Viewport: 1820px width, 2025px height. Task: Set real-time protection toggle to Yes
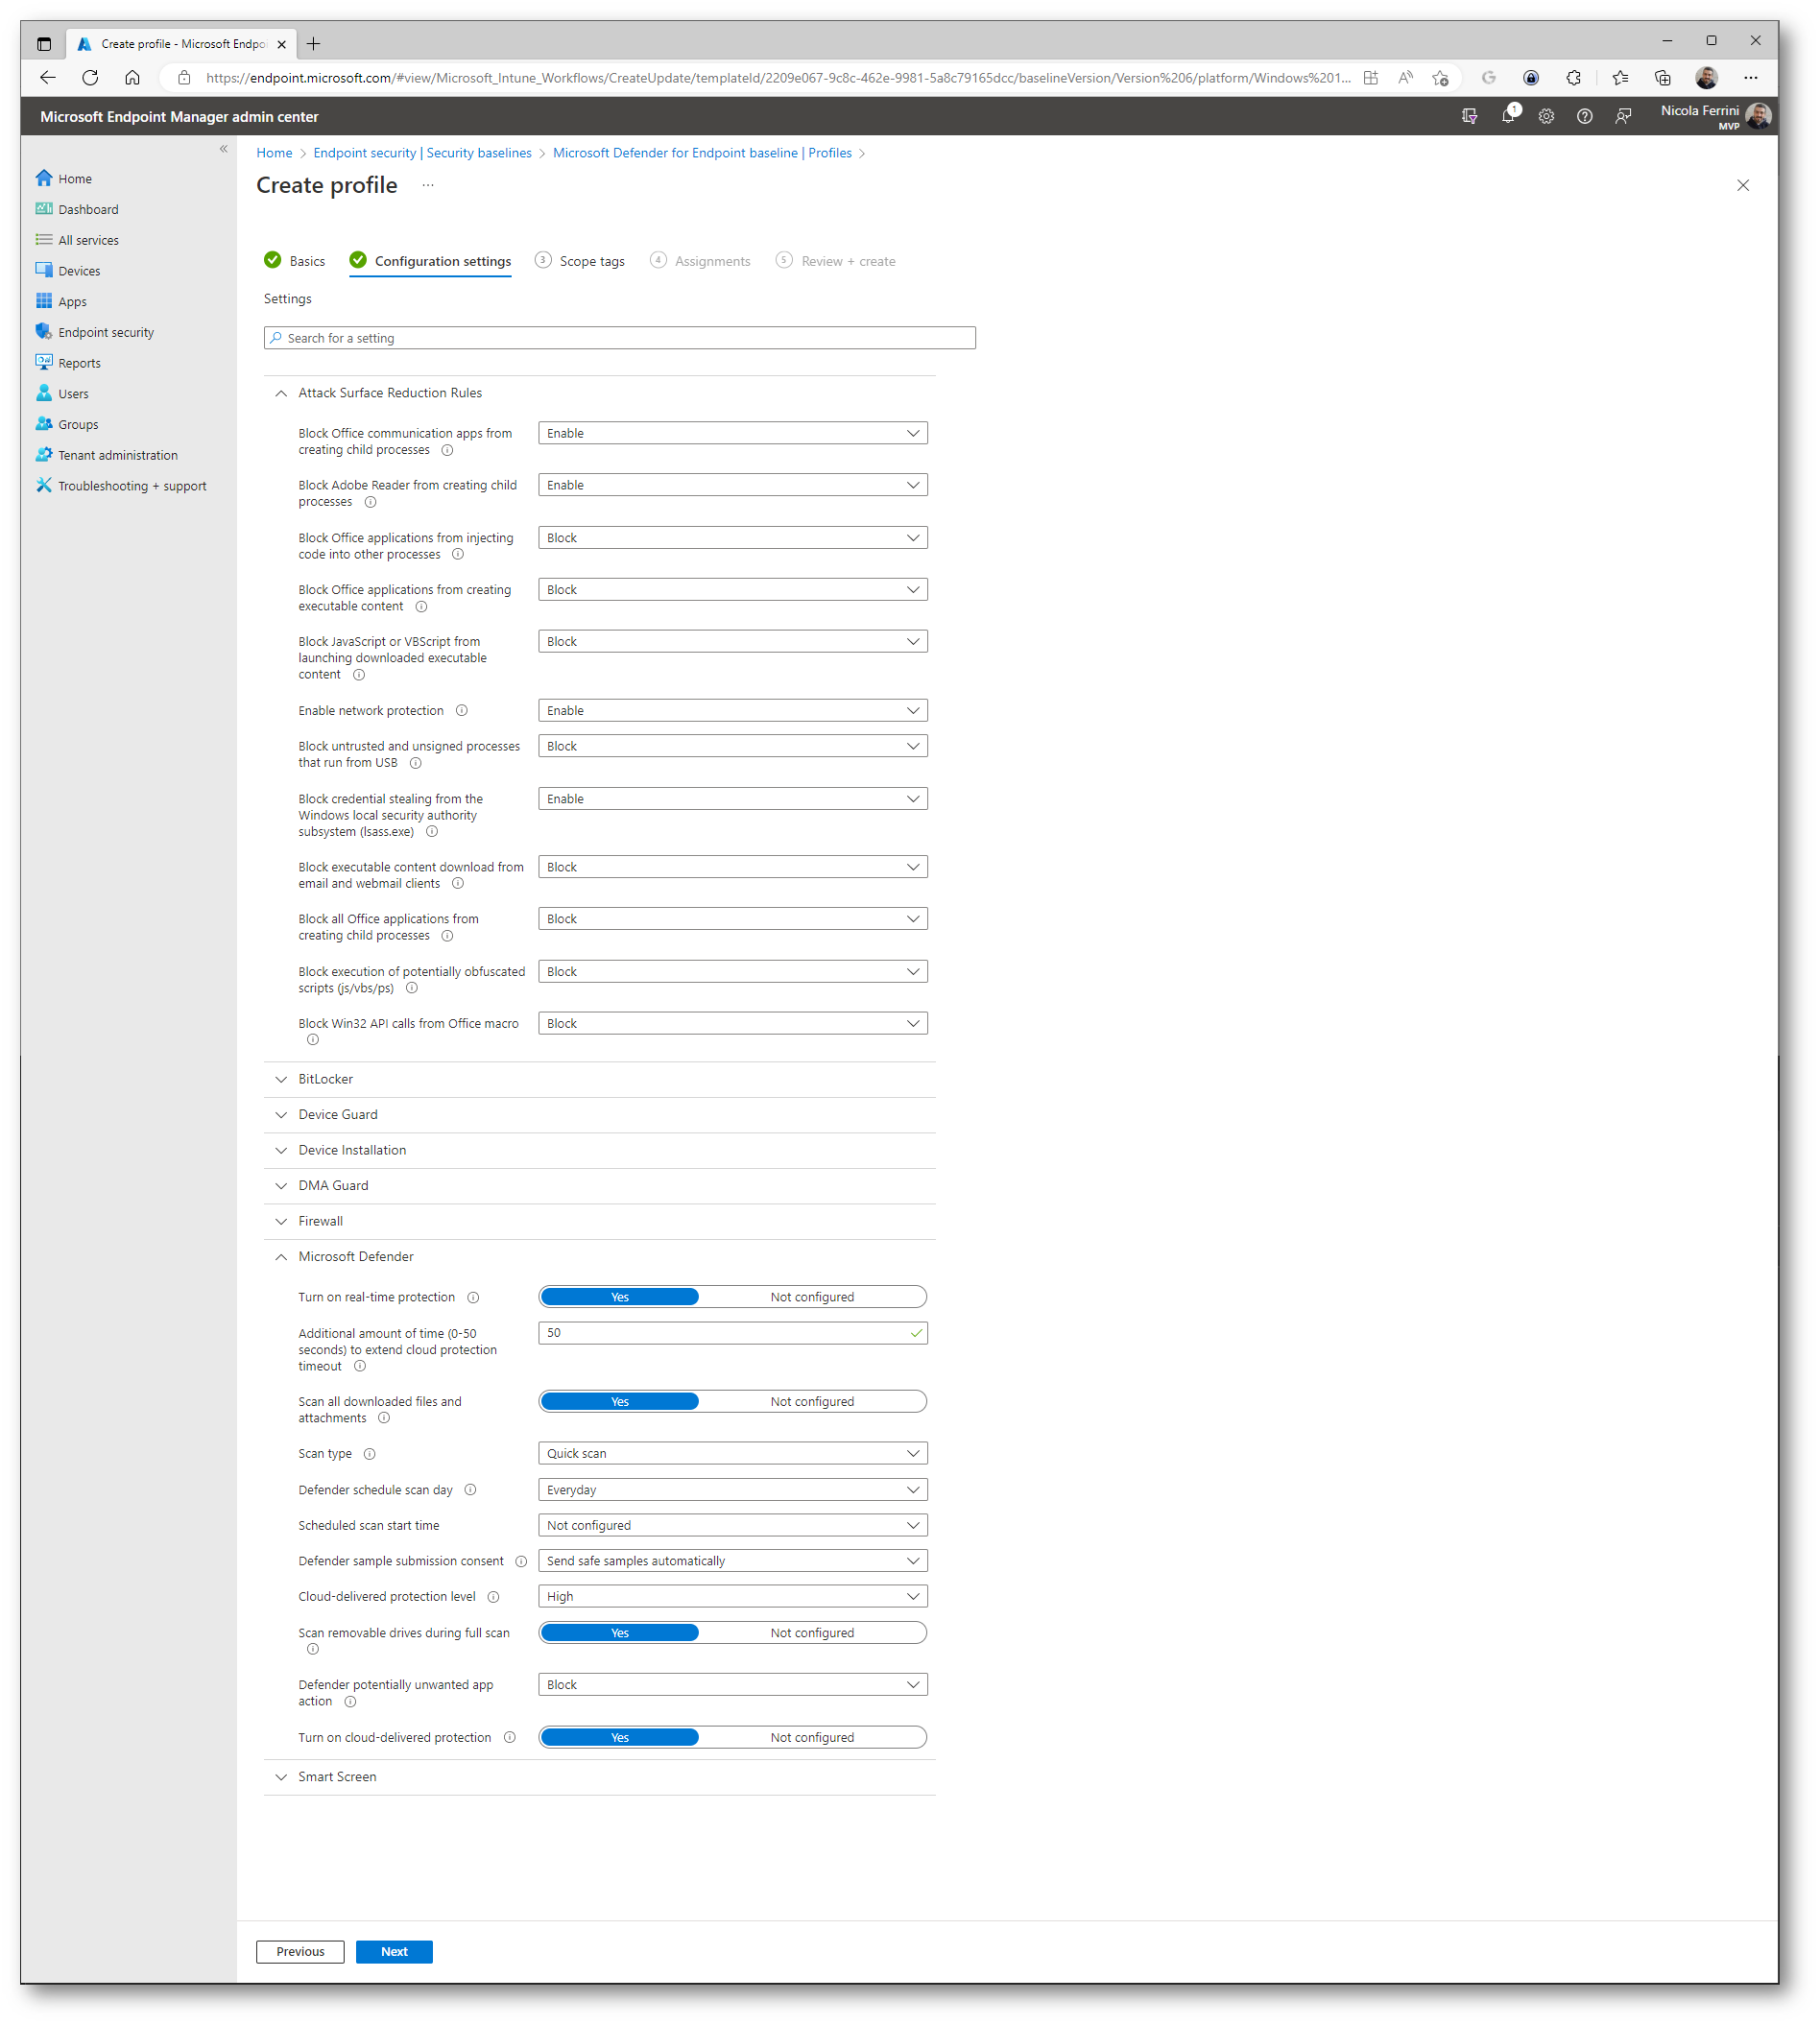click(620, 1298)
